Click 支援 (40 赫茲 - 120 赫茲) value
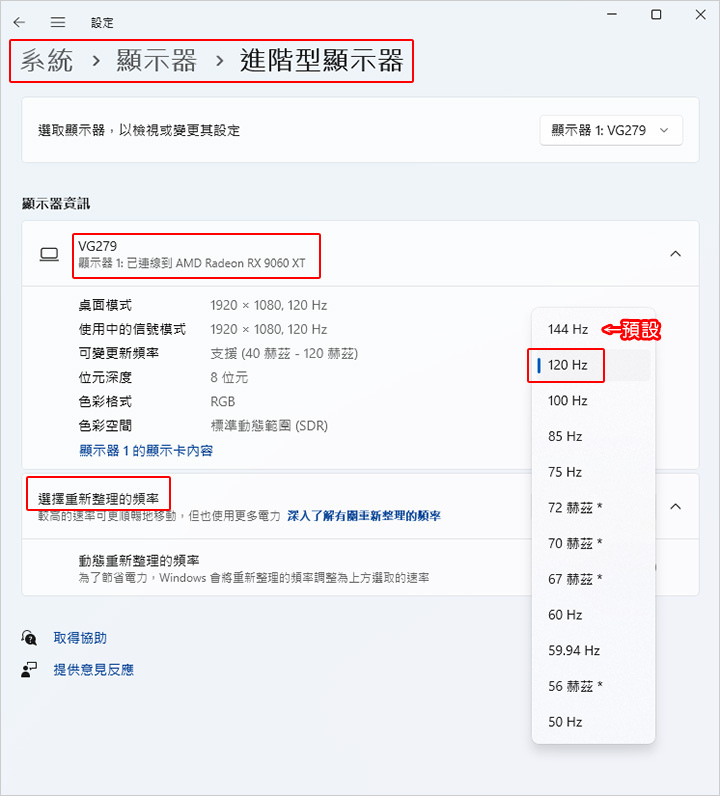 pos(284,353)
